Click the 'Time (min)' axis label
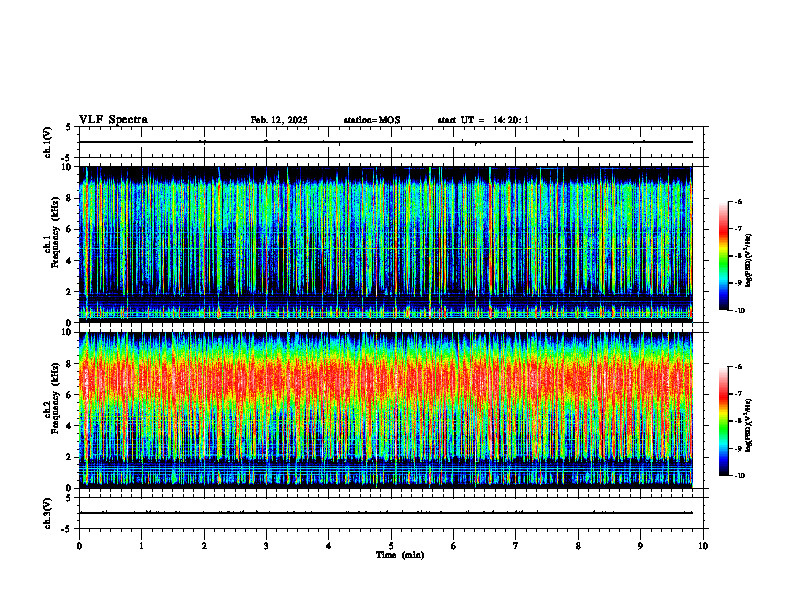 400,555
